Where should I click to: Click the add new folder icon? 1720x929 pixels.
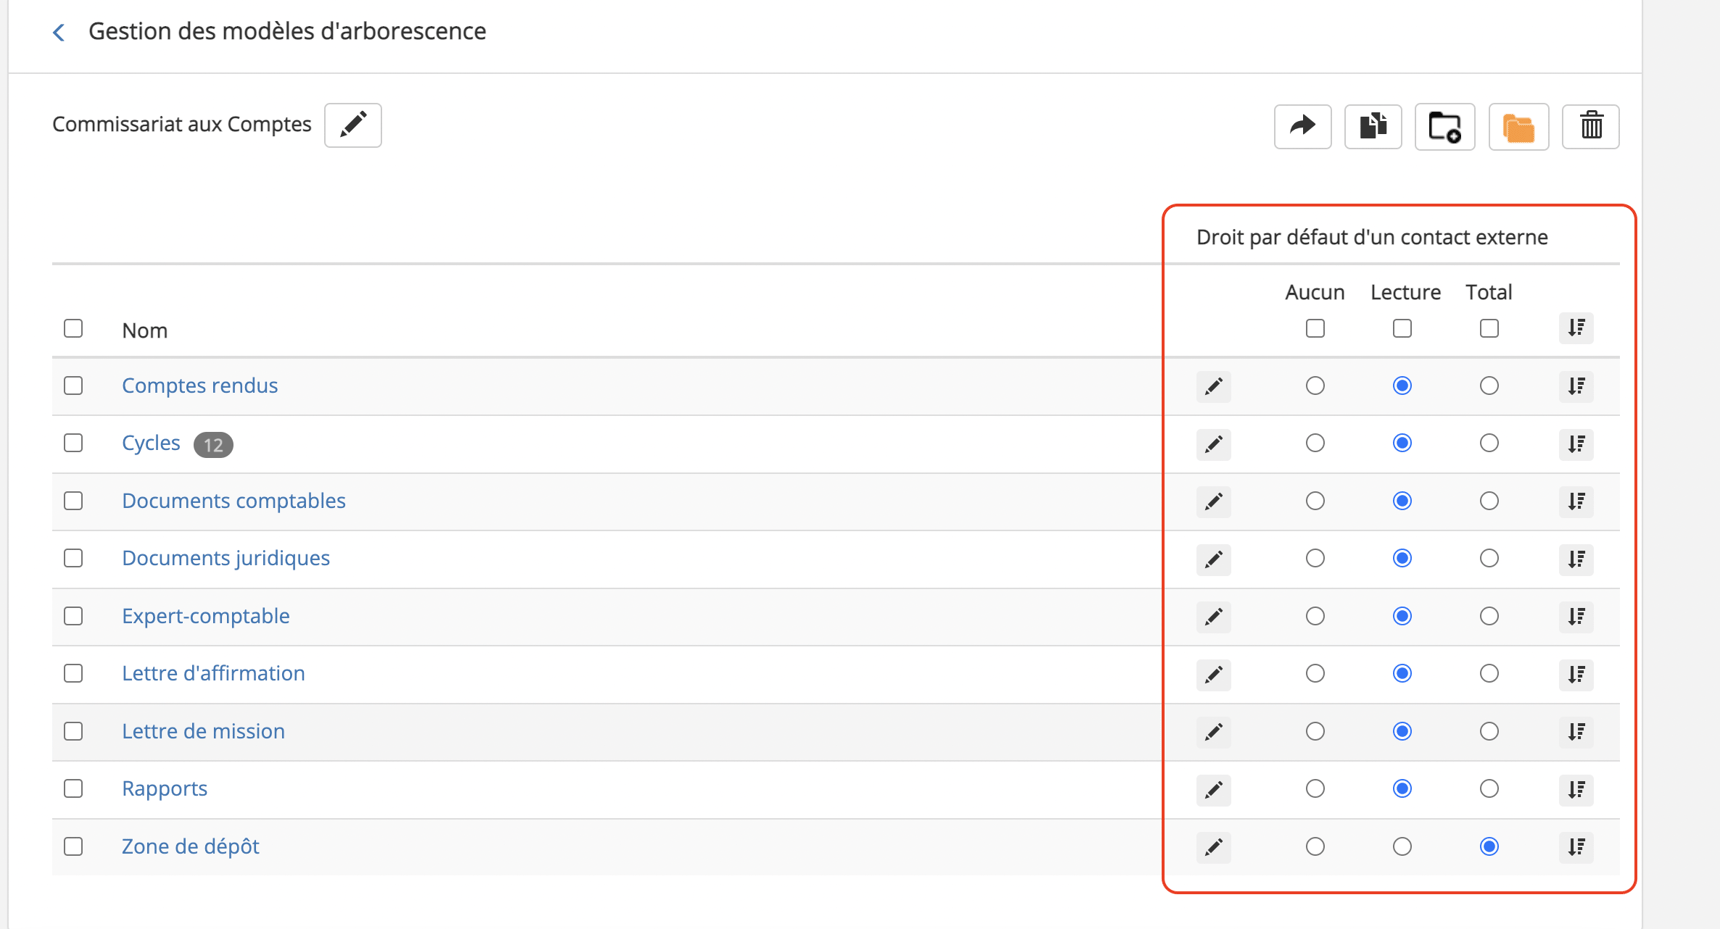pyautogui.click(x=1444, y=127)
